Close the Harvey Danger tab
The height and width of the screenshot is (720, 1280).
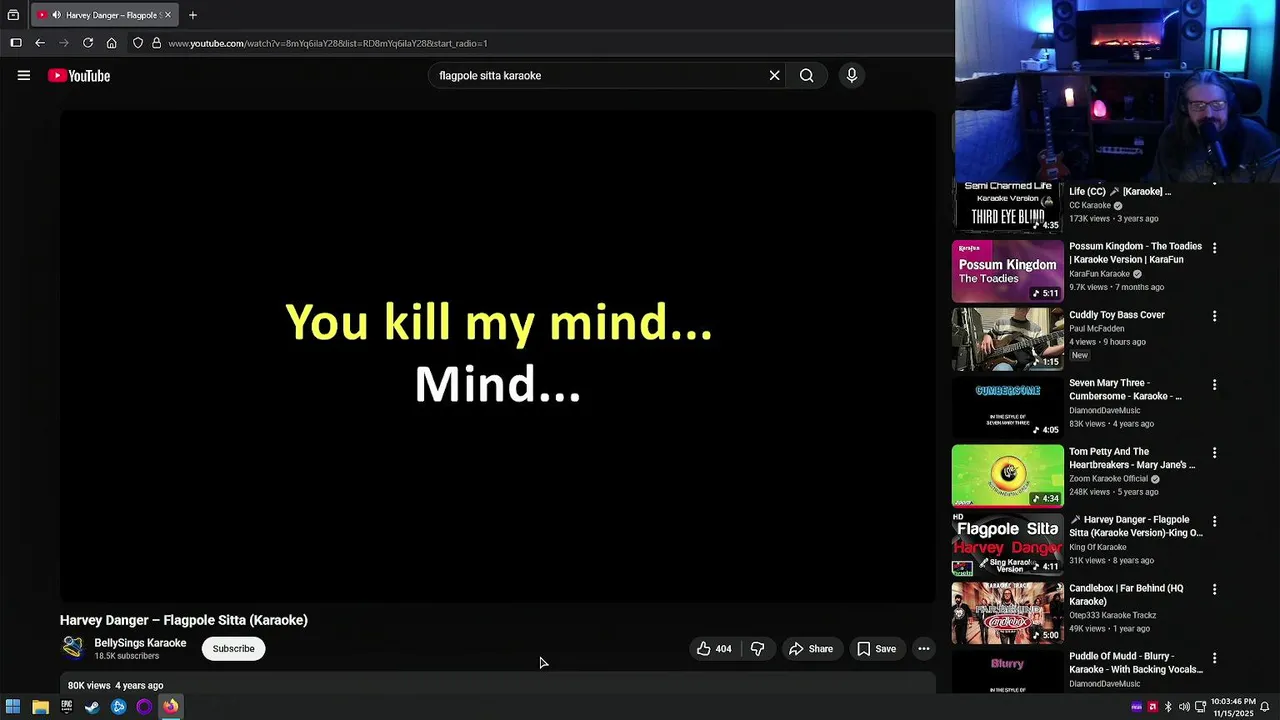[x=168, y=15]
